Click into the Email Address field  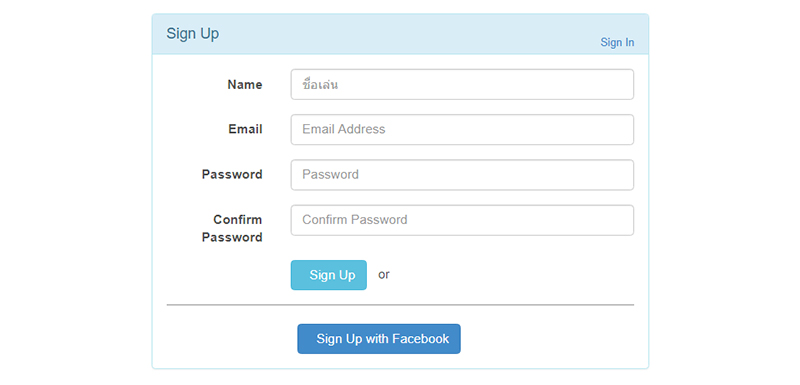[x=462, y=130]
